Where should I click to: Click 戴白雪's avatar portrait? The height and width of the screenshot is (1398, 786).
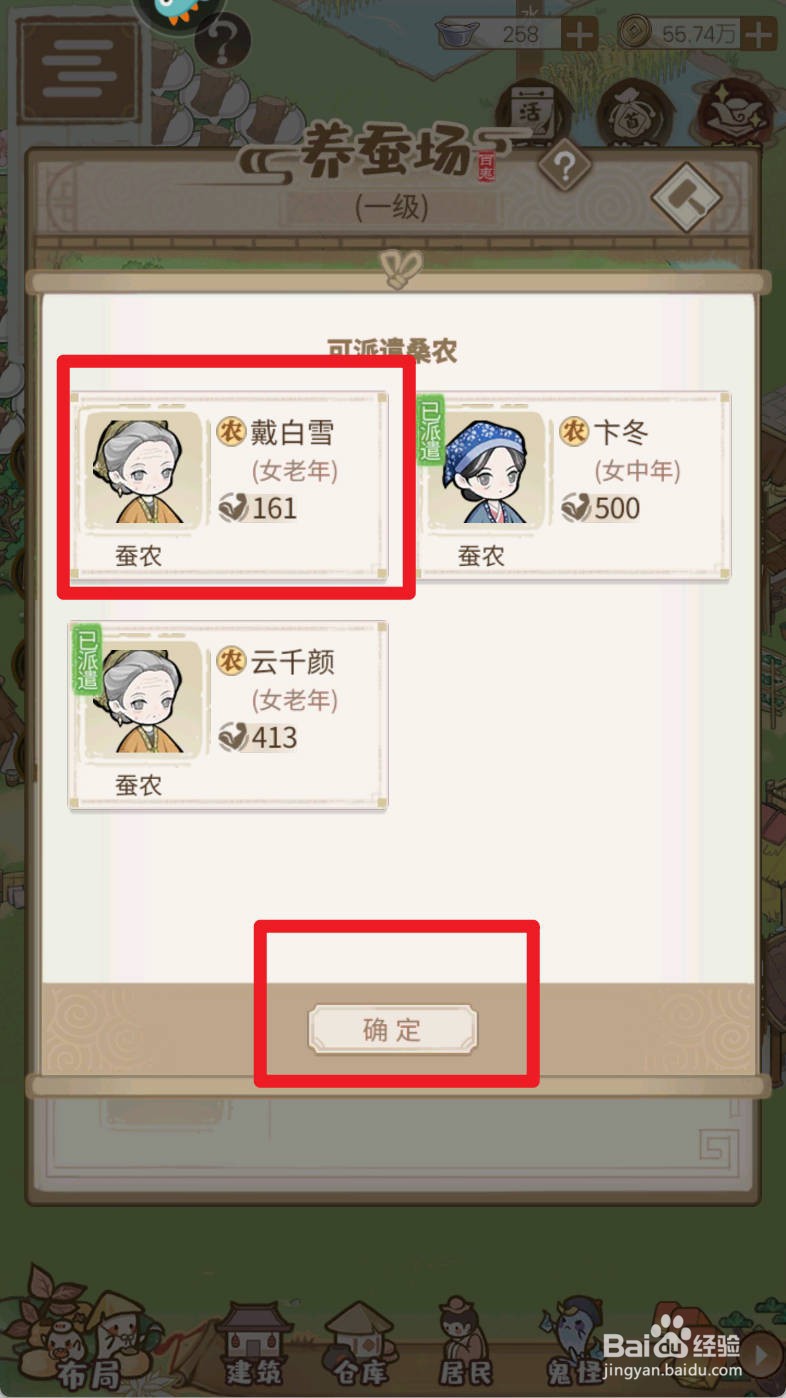(x=142, y=469)
